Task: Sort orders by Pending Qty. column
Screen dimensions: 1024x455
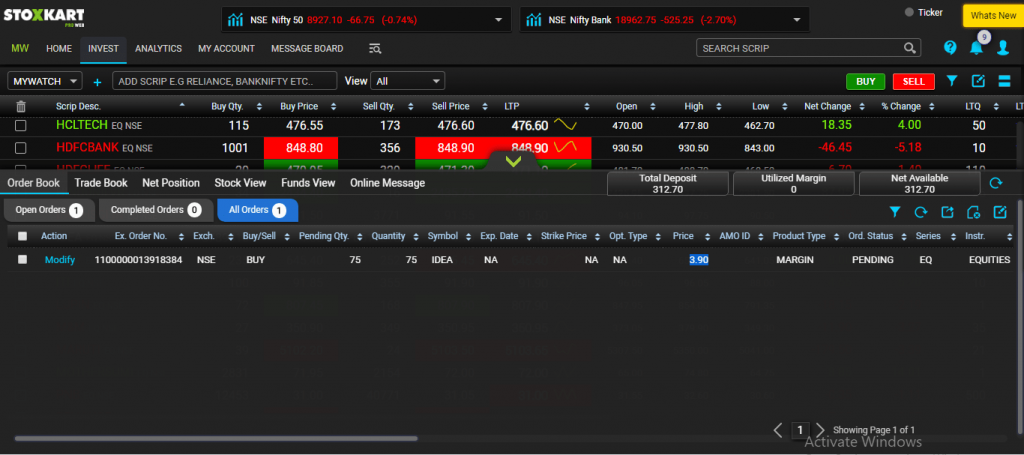Action: pyautogui.click(x=360, y=236)
